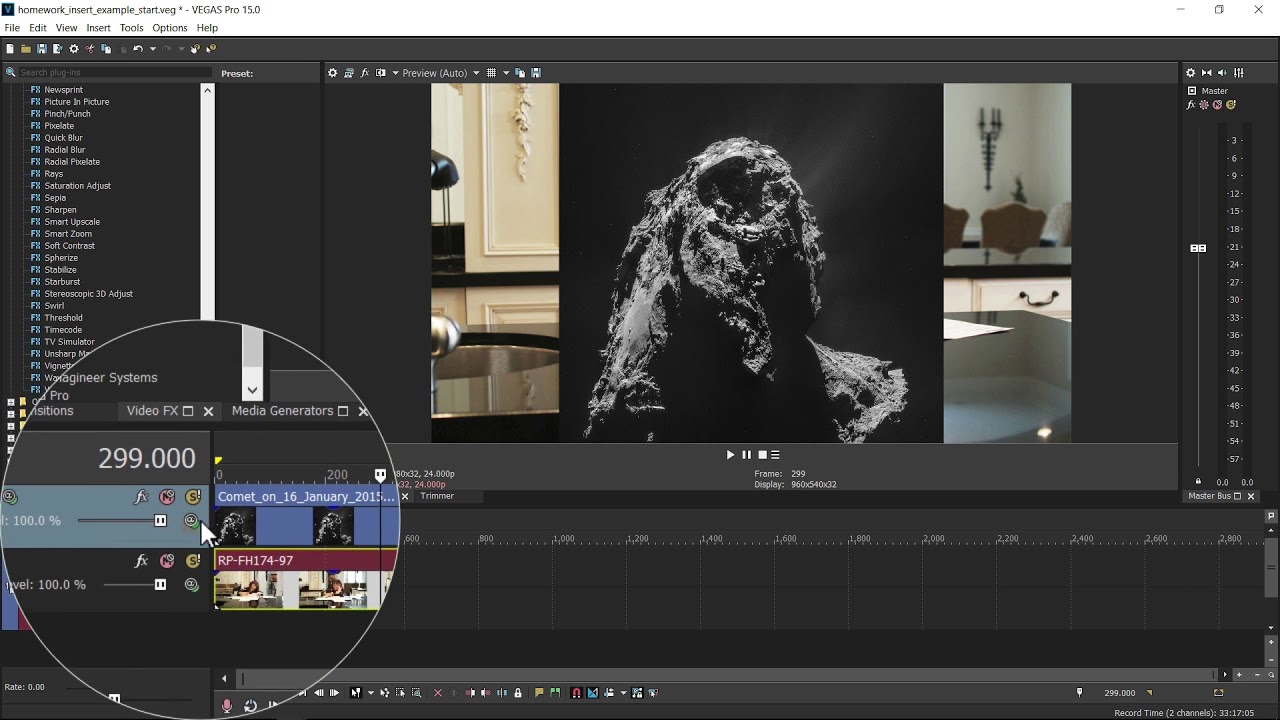Create a new project from toolbar
The image size is (1280, 720).
10,48
